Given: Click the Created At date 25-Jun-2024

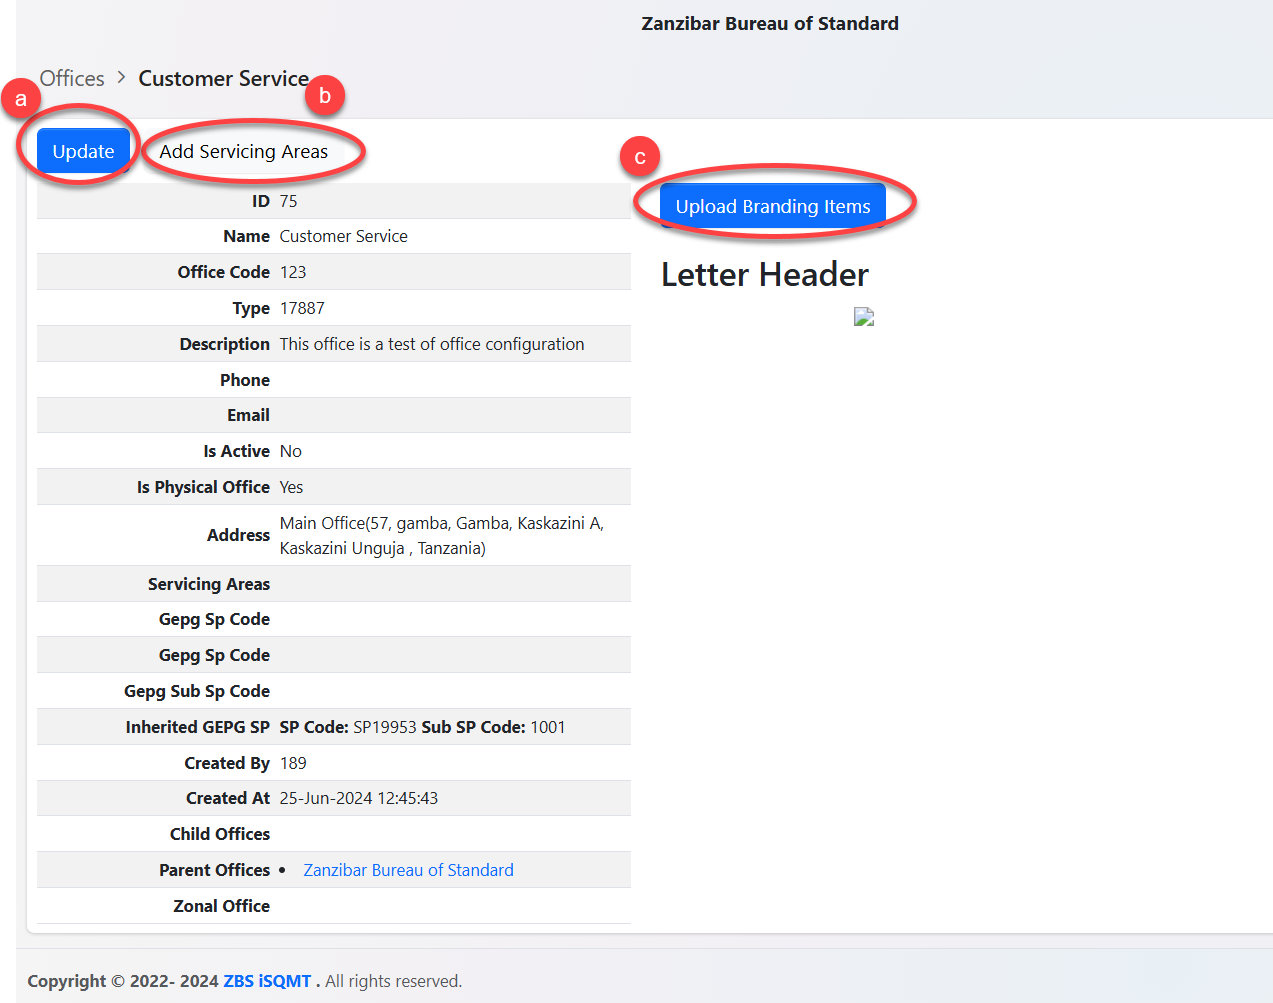Looking at the screenshot, I should coord(358,798).
